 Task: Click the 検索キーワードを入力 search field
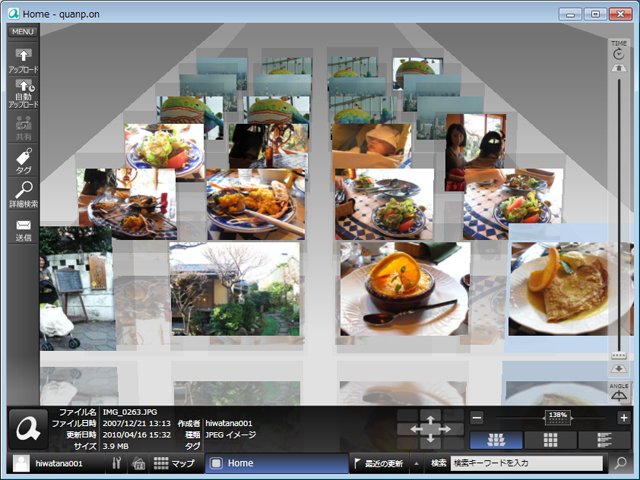click(527, 463)
